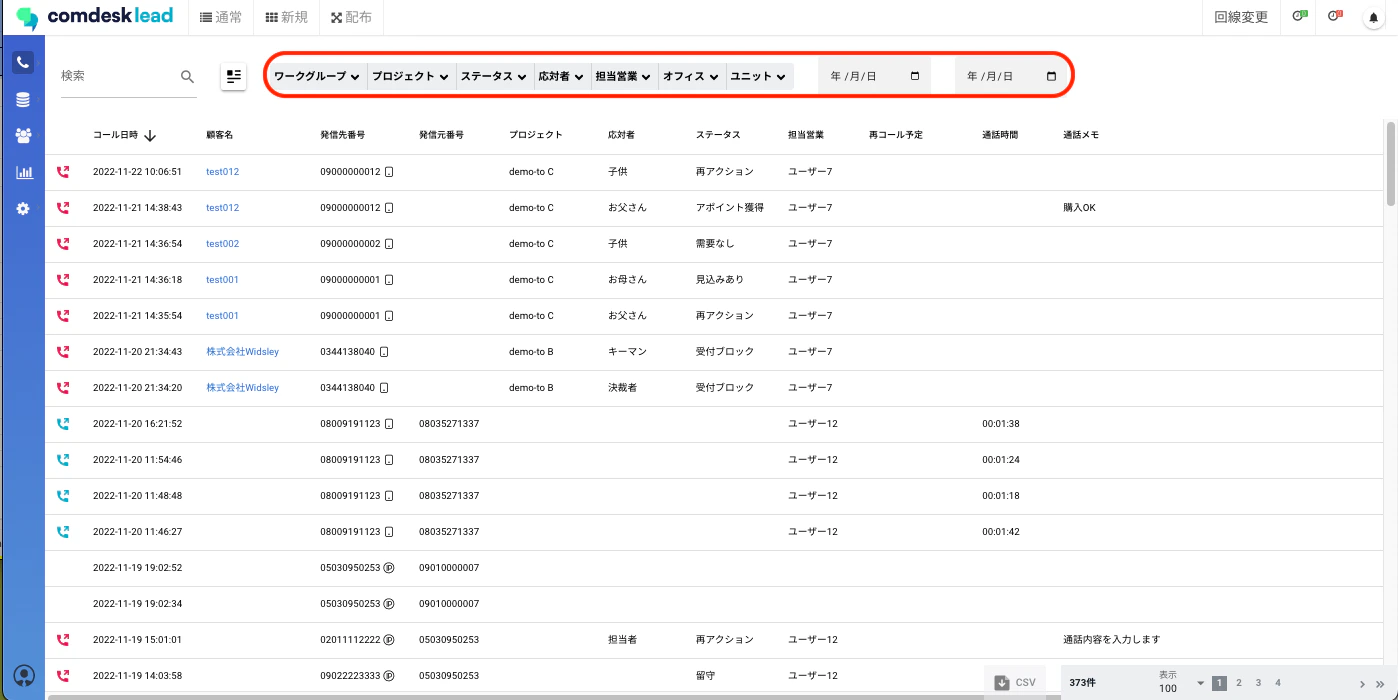Image resolution: width=1398 pixels, height=700 pixels.
Task: Open the users group sidebar icon
Action: tap(23, 136)
